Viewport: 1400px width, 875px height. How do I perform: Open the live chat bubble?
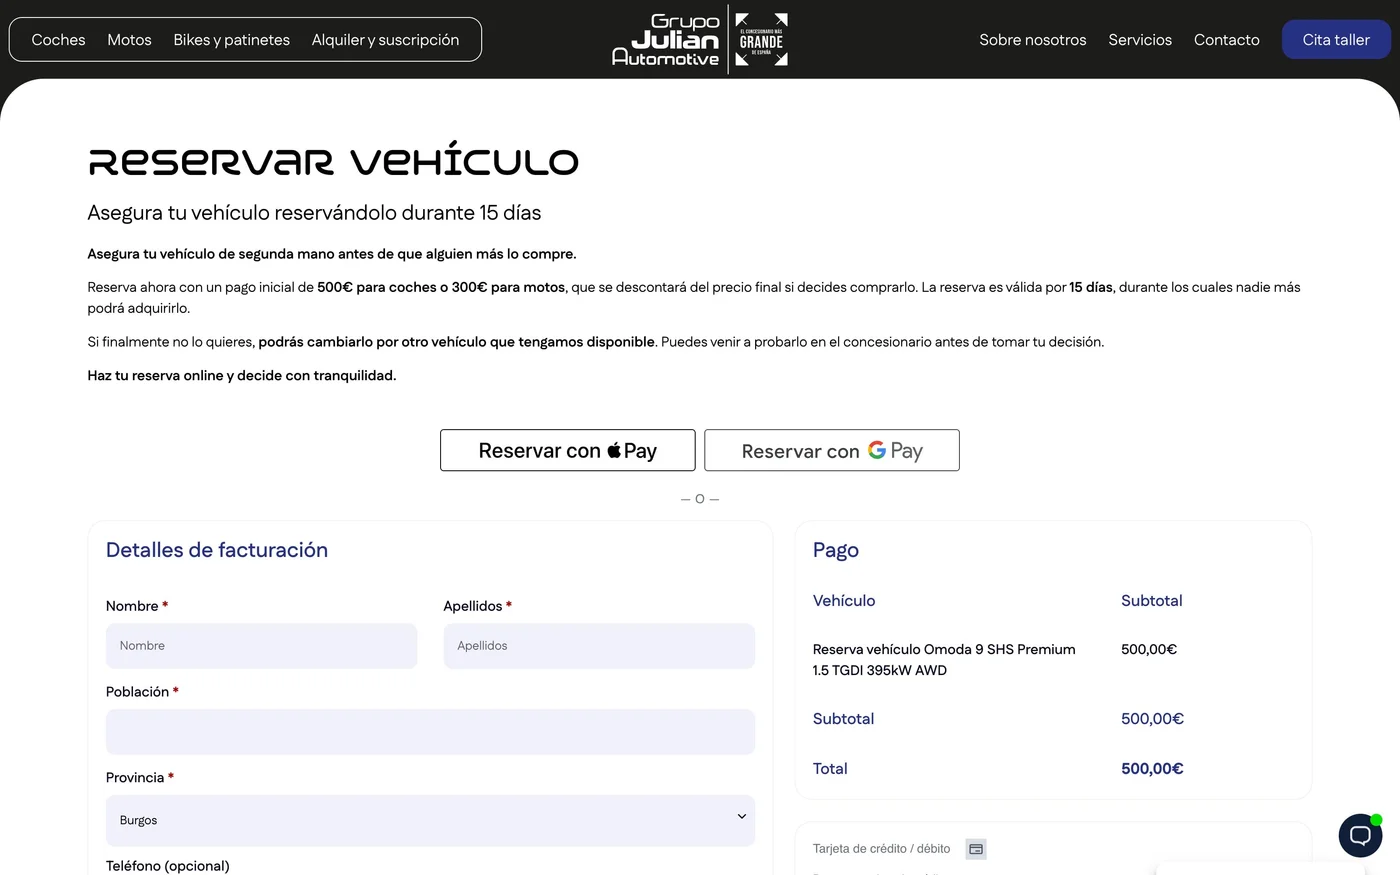click(x=1360, y=835)
